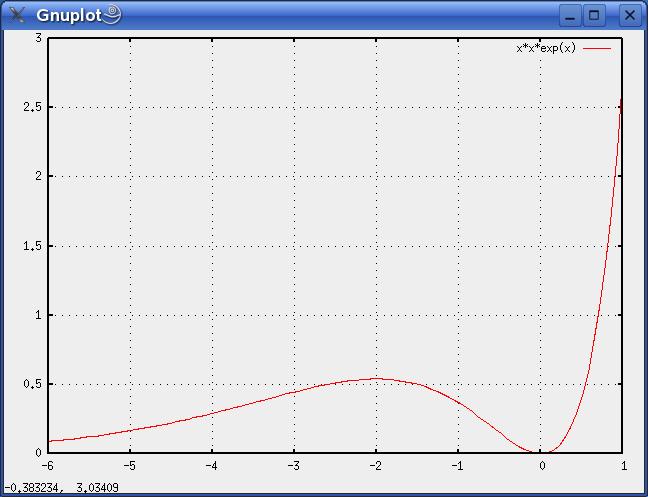Click the x-axis label -2

tap(376, 466)
